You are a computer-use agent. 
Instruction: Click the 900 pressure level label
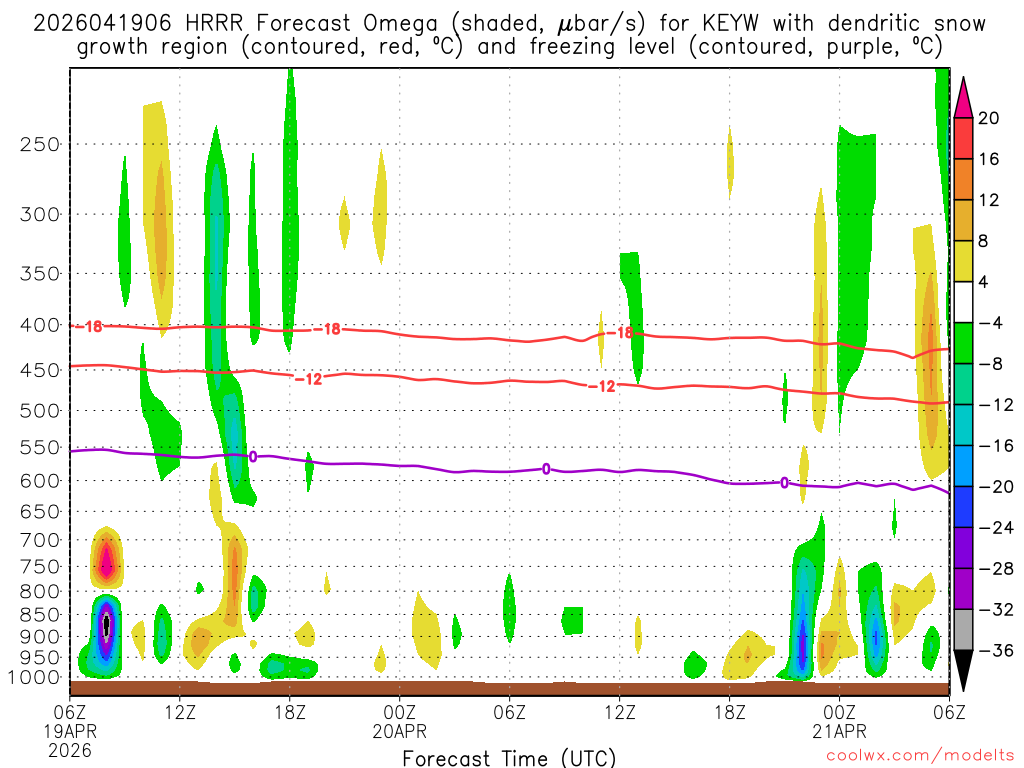coord(40,637)
